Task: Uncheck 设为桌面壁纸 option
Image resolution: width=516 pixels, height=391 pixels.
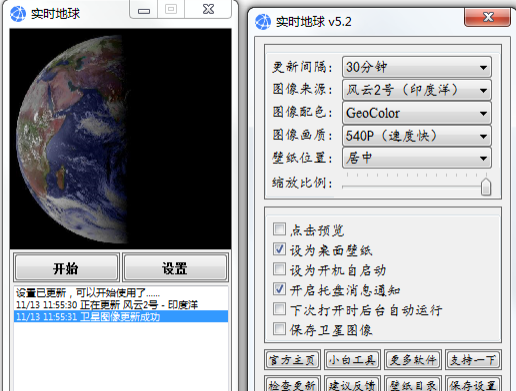Action: pyautogui.click(x=279, y=249)
